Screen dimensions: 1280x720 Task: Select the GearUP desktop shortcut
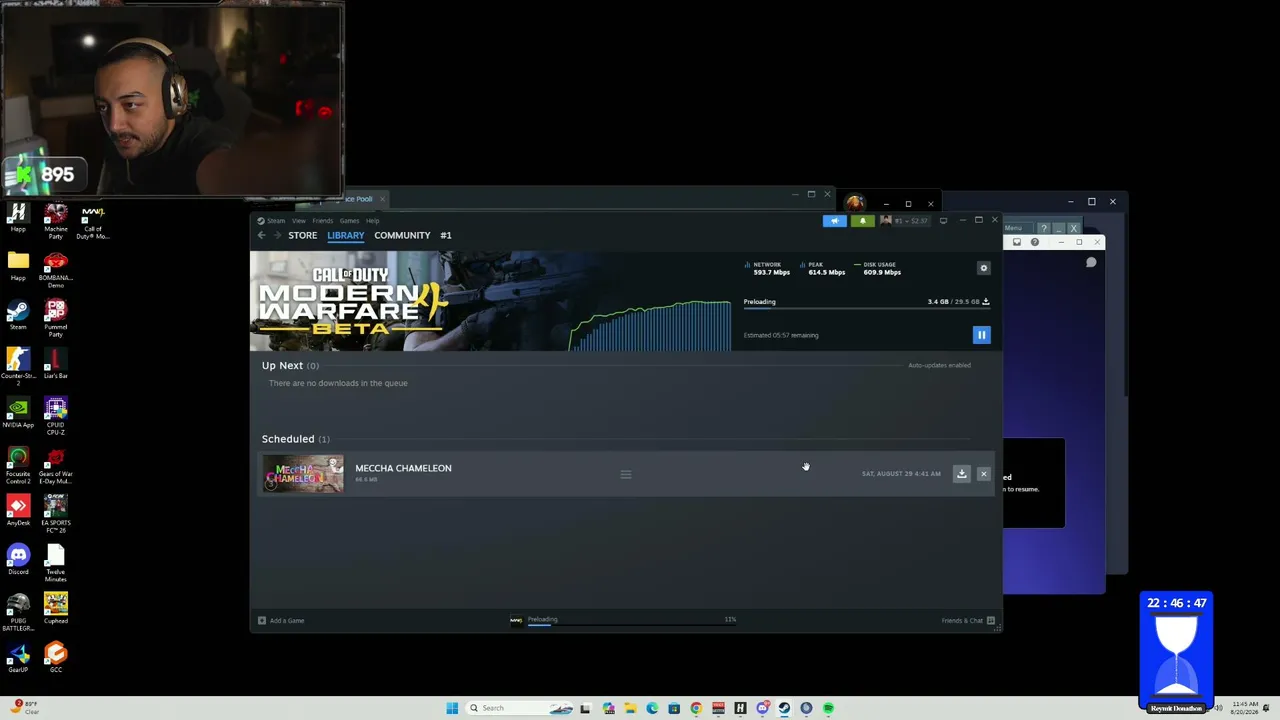18,659
